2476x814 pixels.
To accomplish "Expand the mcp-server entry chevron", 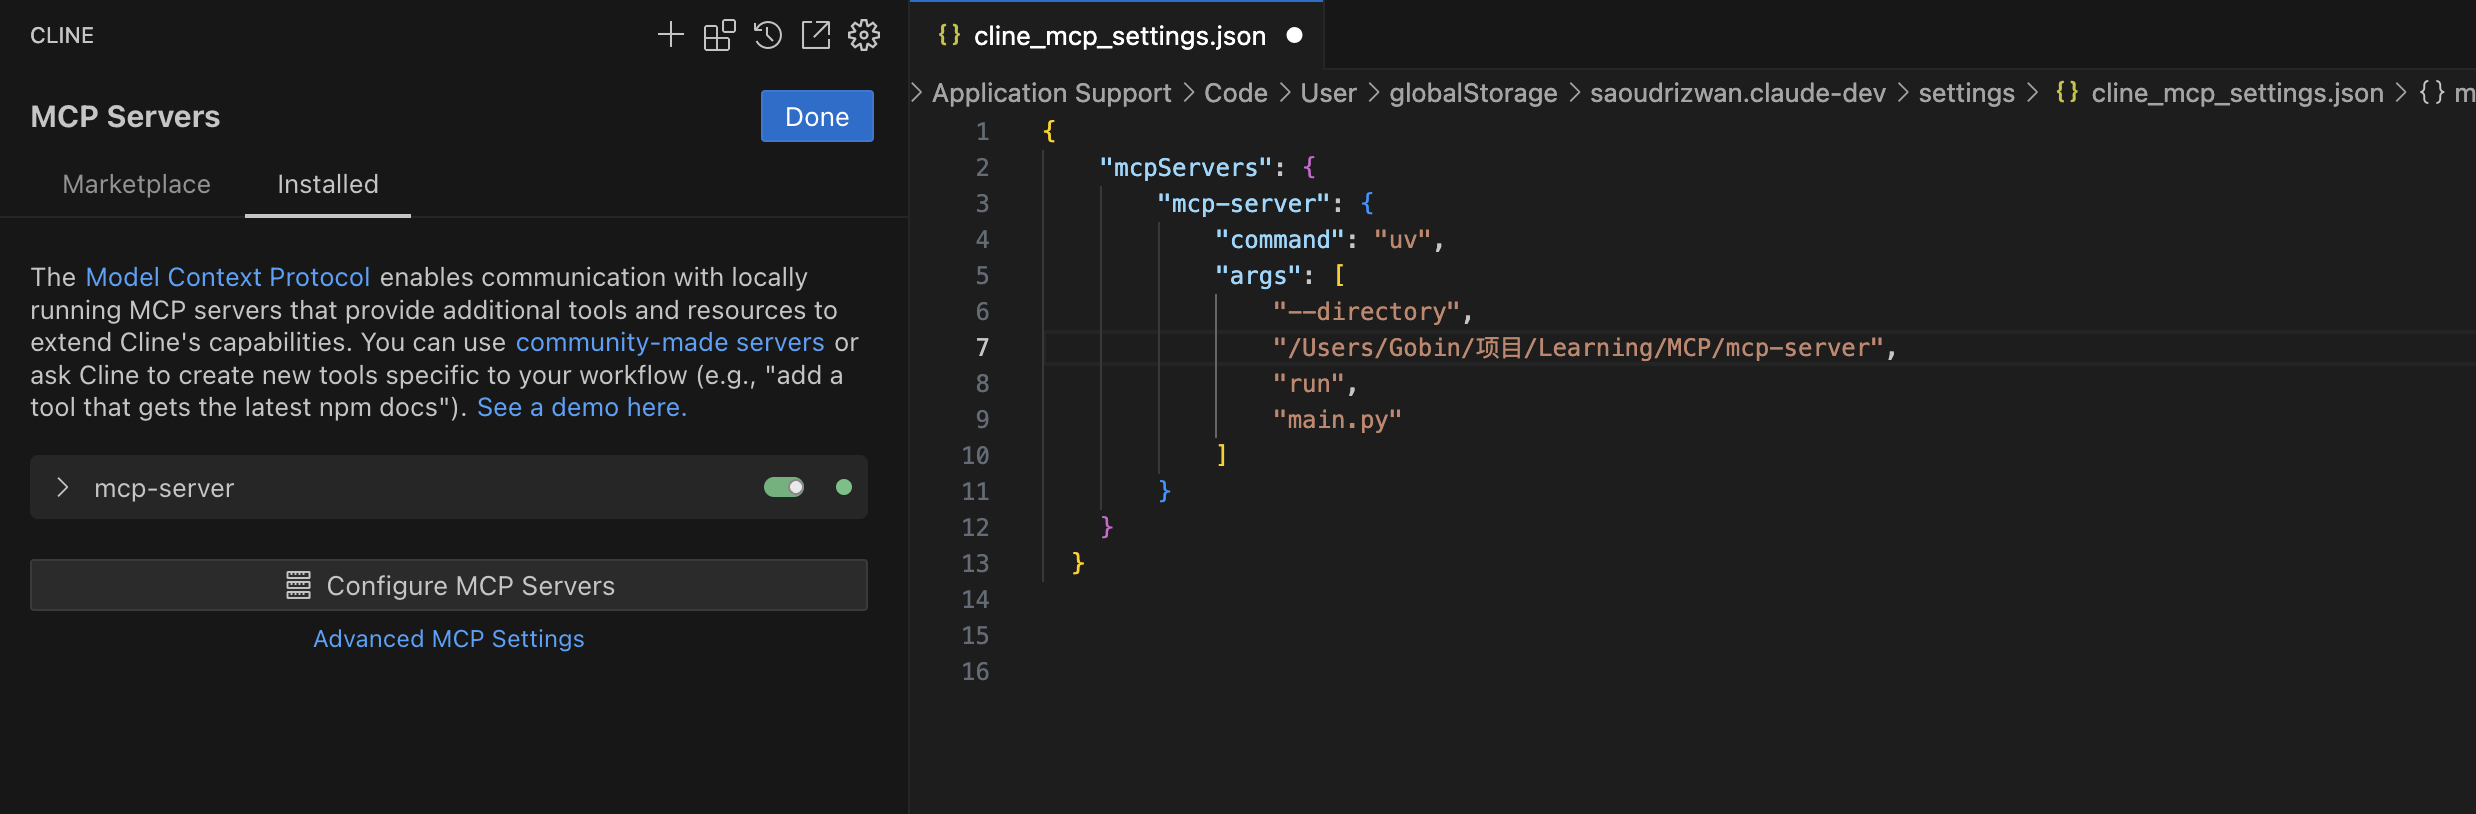I will point(63,487).
